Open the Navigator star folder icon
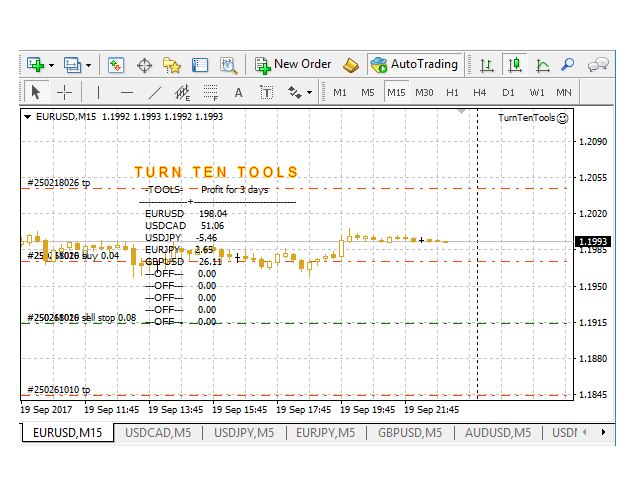The image size is (640, 480). [x=172, y=65]
